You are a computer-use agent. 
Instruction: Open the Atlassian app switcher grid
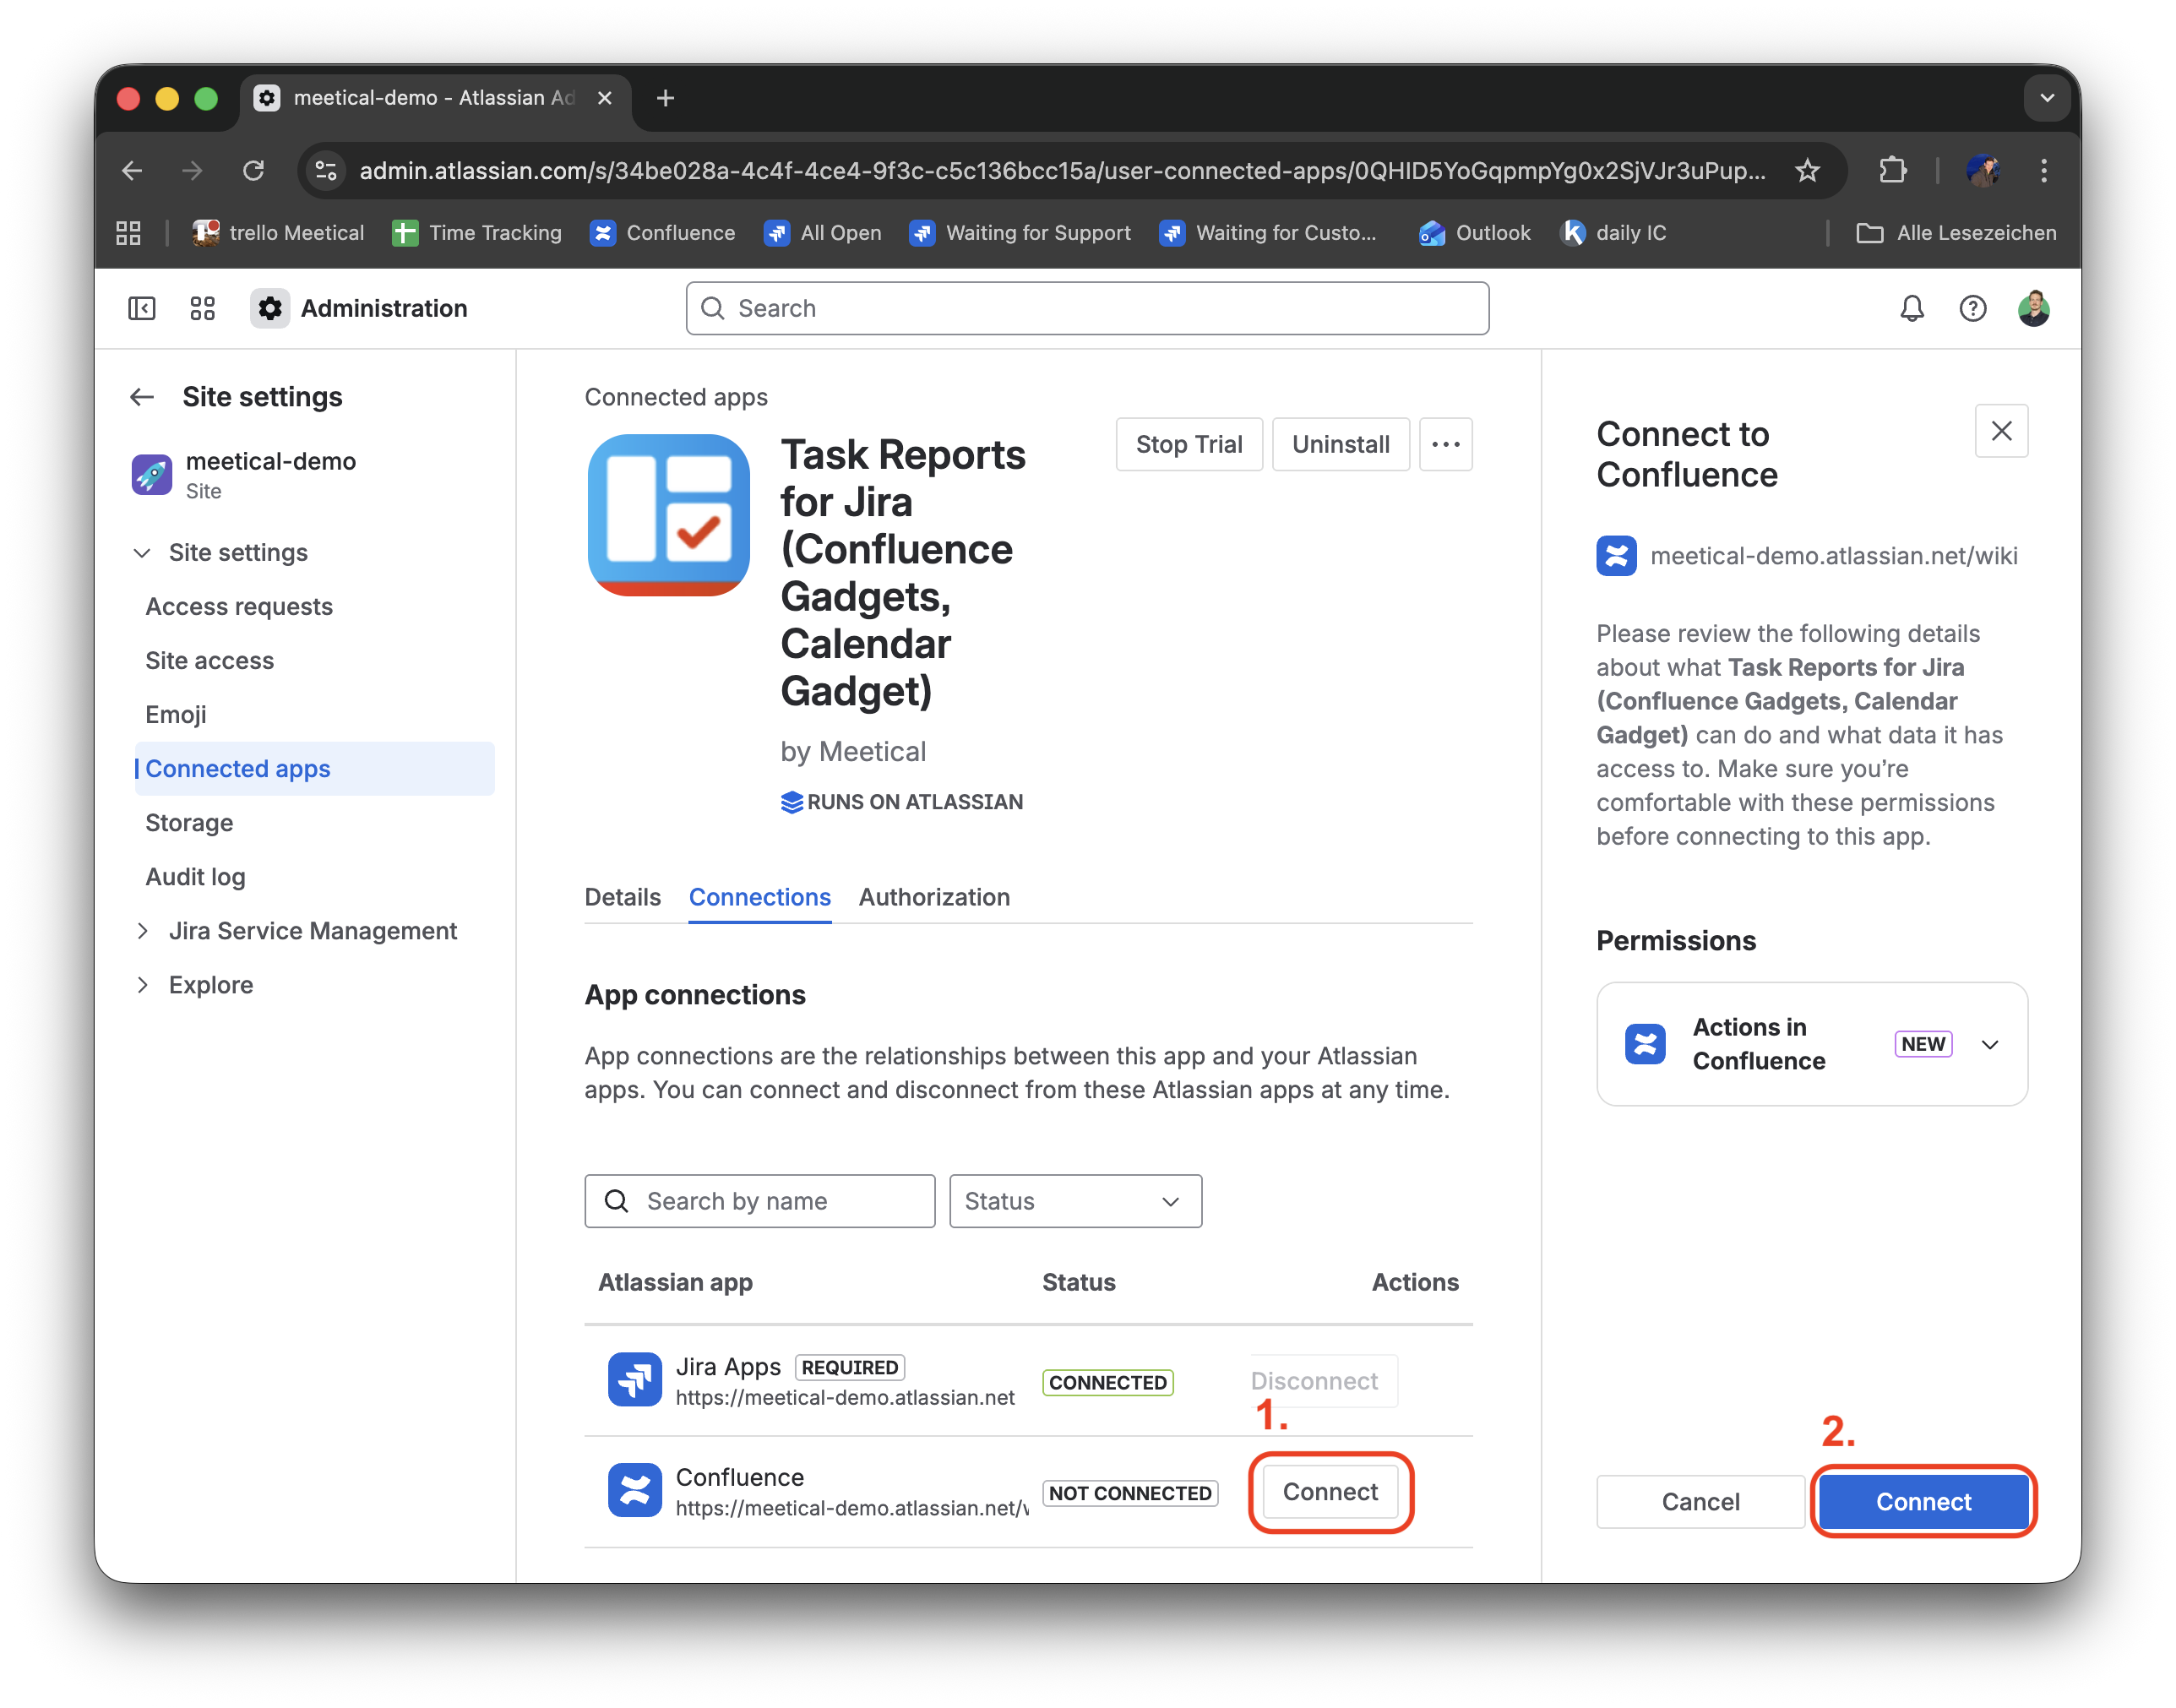click(203, 308)
